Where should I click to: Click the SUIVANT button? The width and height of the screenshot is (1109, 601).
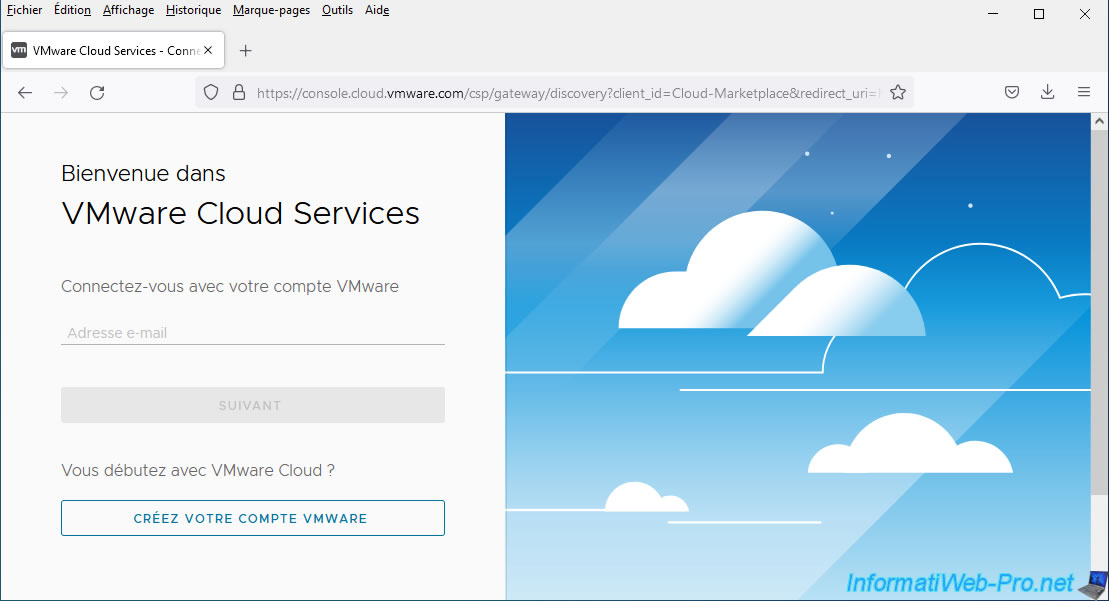(x=252, y=405)
